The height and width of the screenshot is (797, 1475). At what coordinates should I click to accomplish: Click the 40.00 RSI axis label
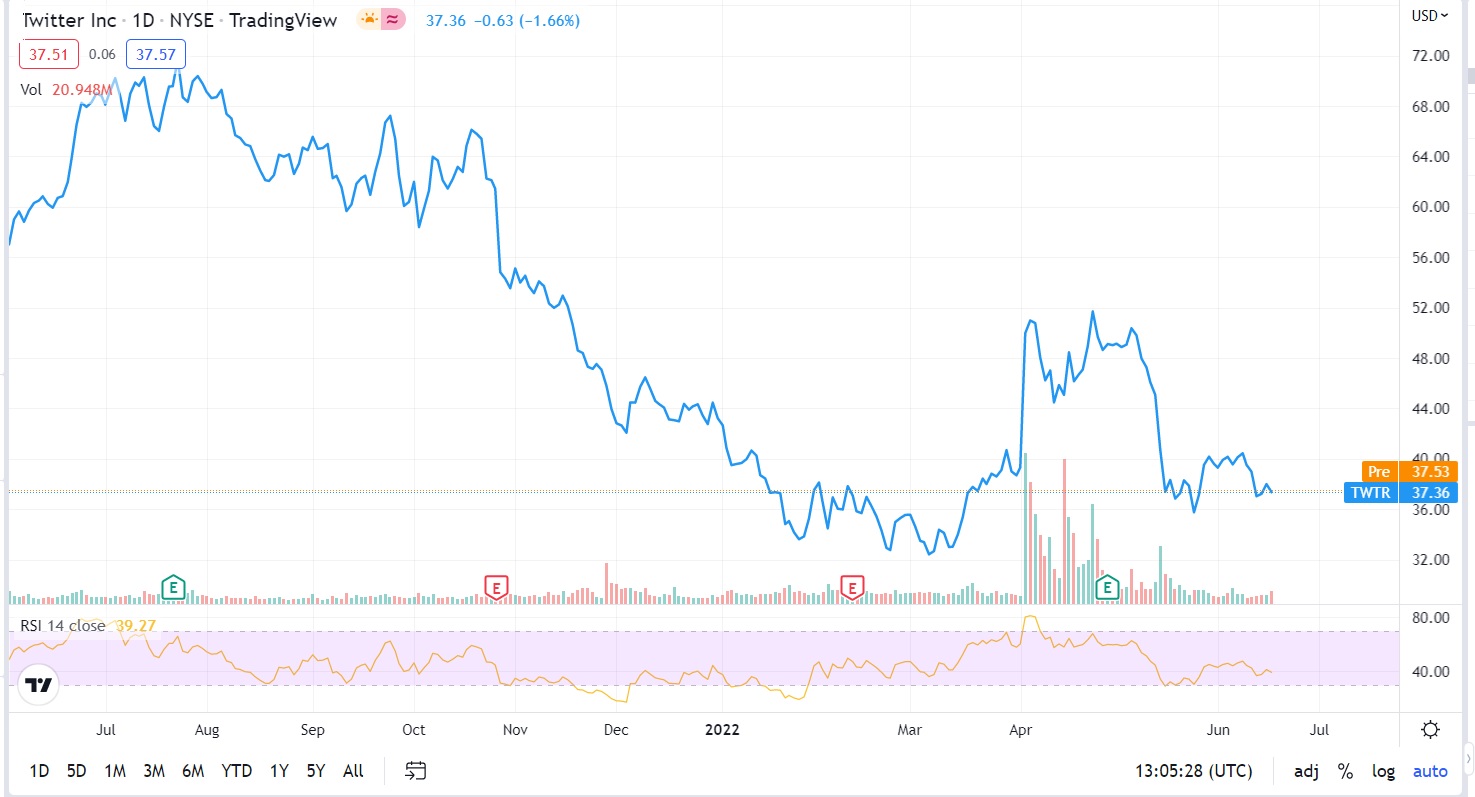1430,672
